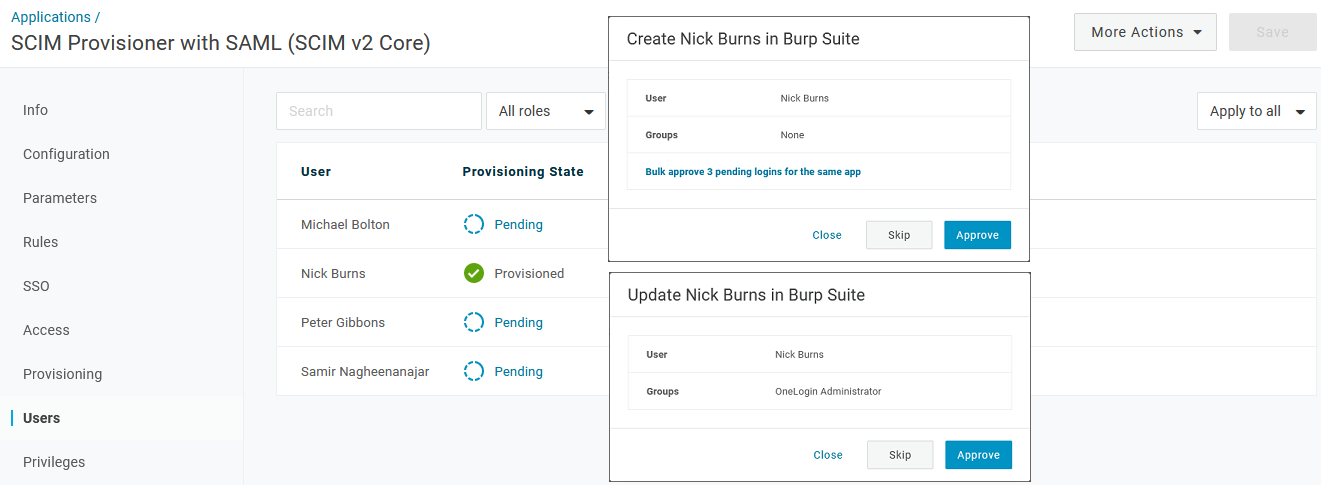Click Bulk approve 3 pending logins link

[753, 172]
